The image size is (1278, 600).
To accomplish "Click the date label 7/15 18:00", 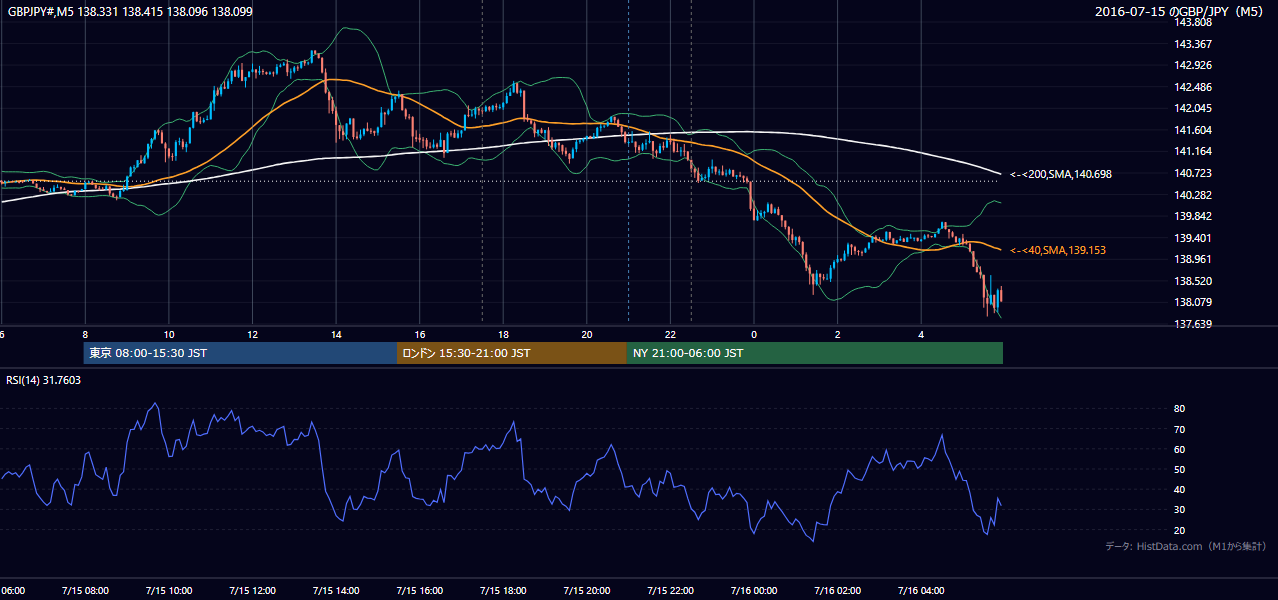I will click(x=503, y=590).
